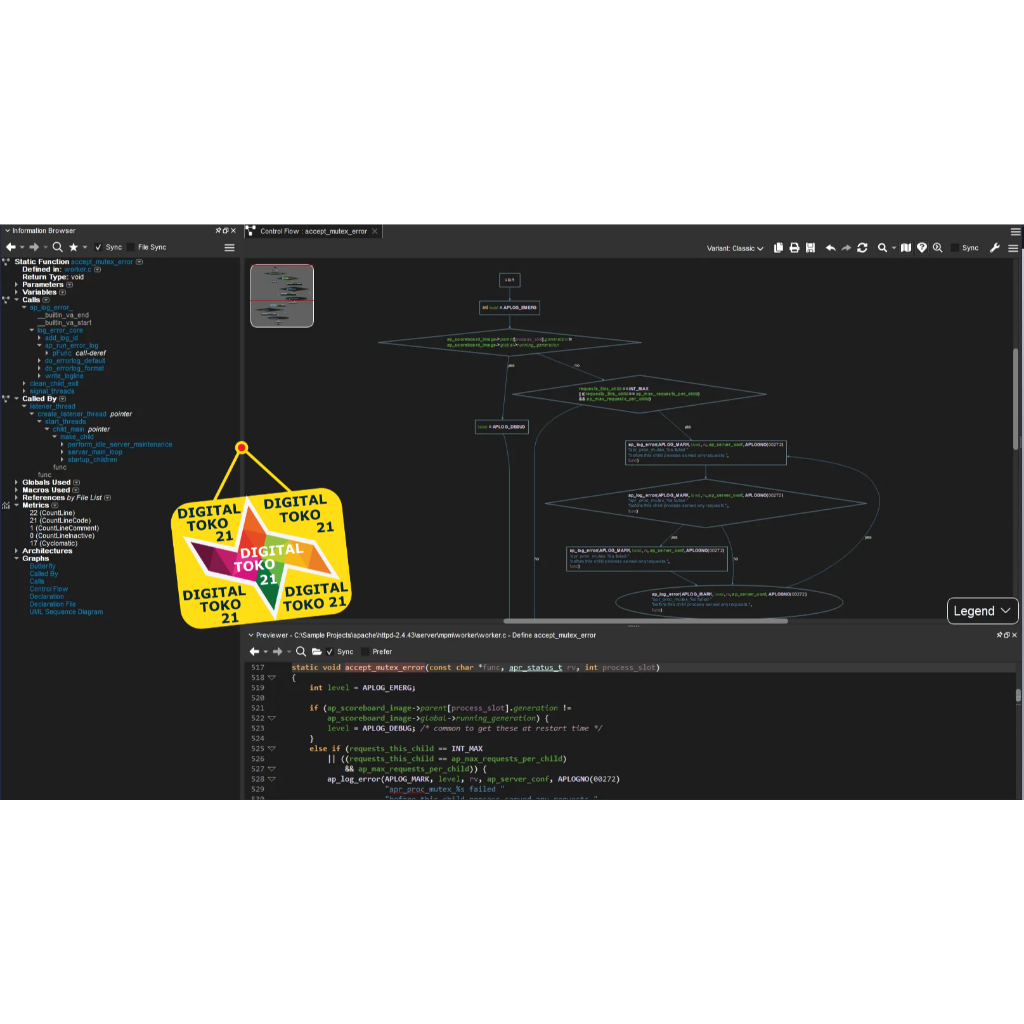The image size is (1024, 1024).
Task: Collapse Information Browser title chevron
Action: tap(7, 231)
